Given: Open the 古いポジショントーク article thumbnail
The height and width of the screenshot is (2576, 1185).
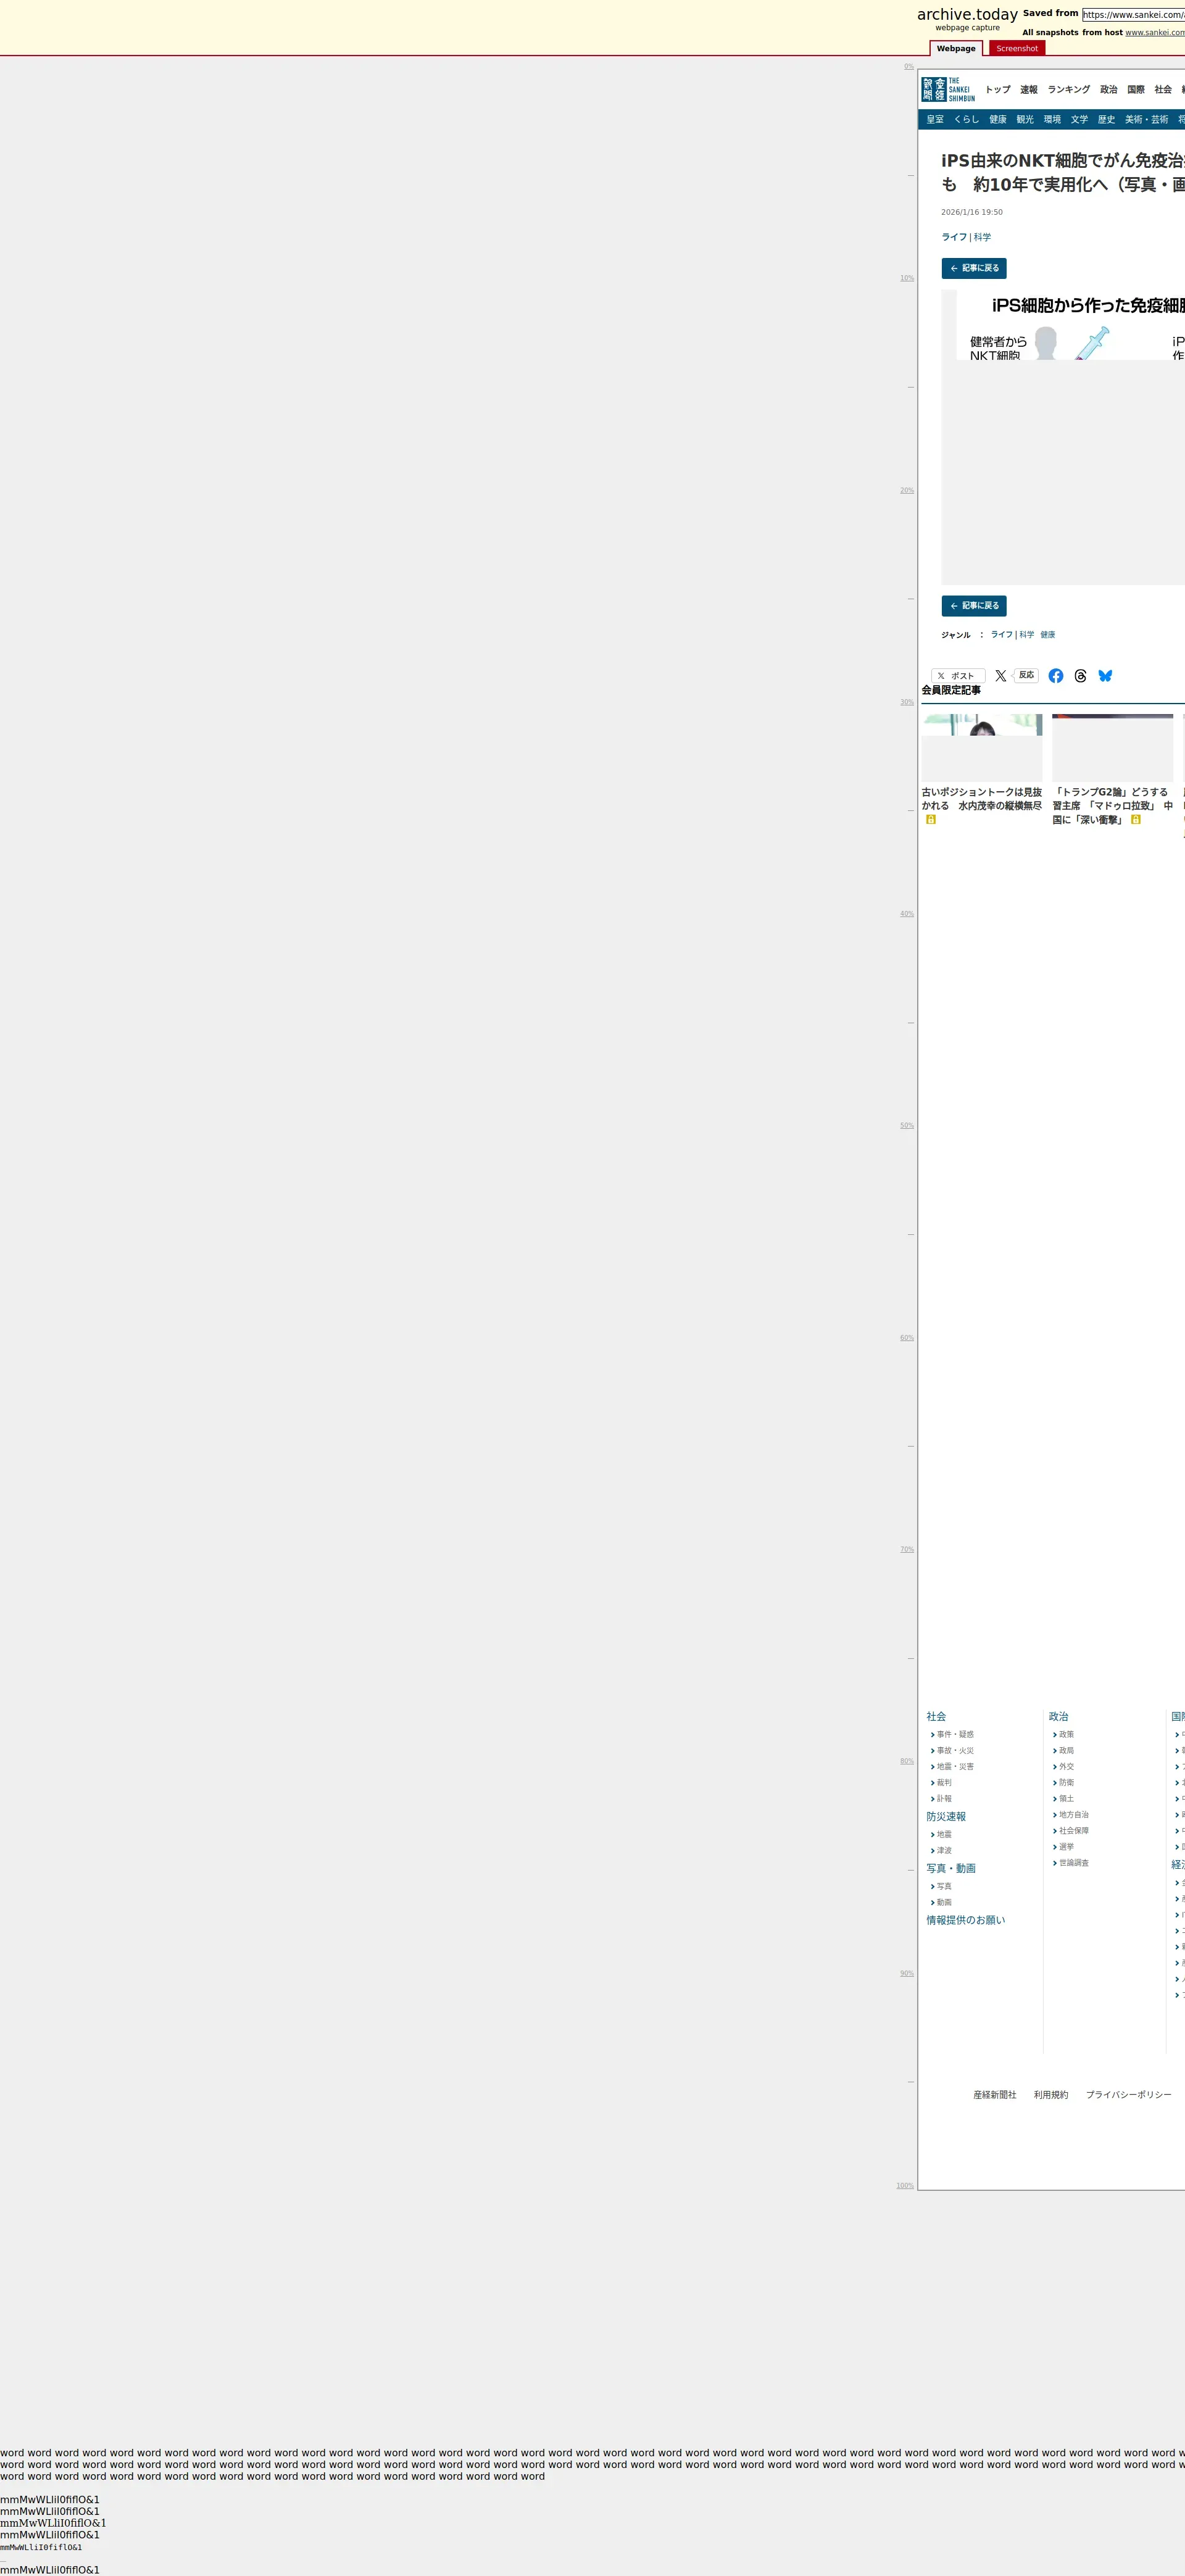Looking at the screenshot, I should pyautogui.click(x=981, y=747).
